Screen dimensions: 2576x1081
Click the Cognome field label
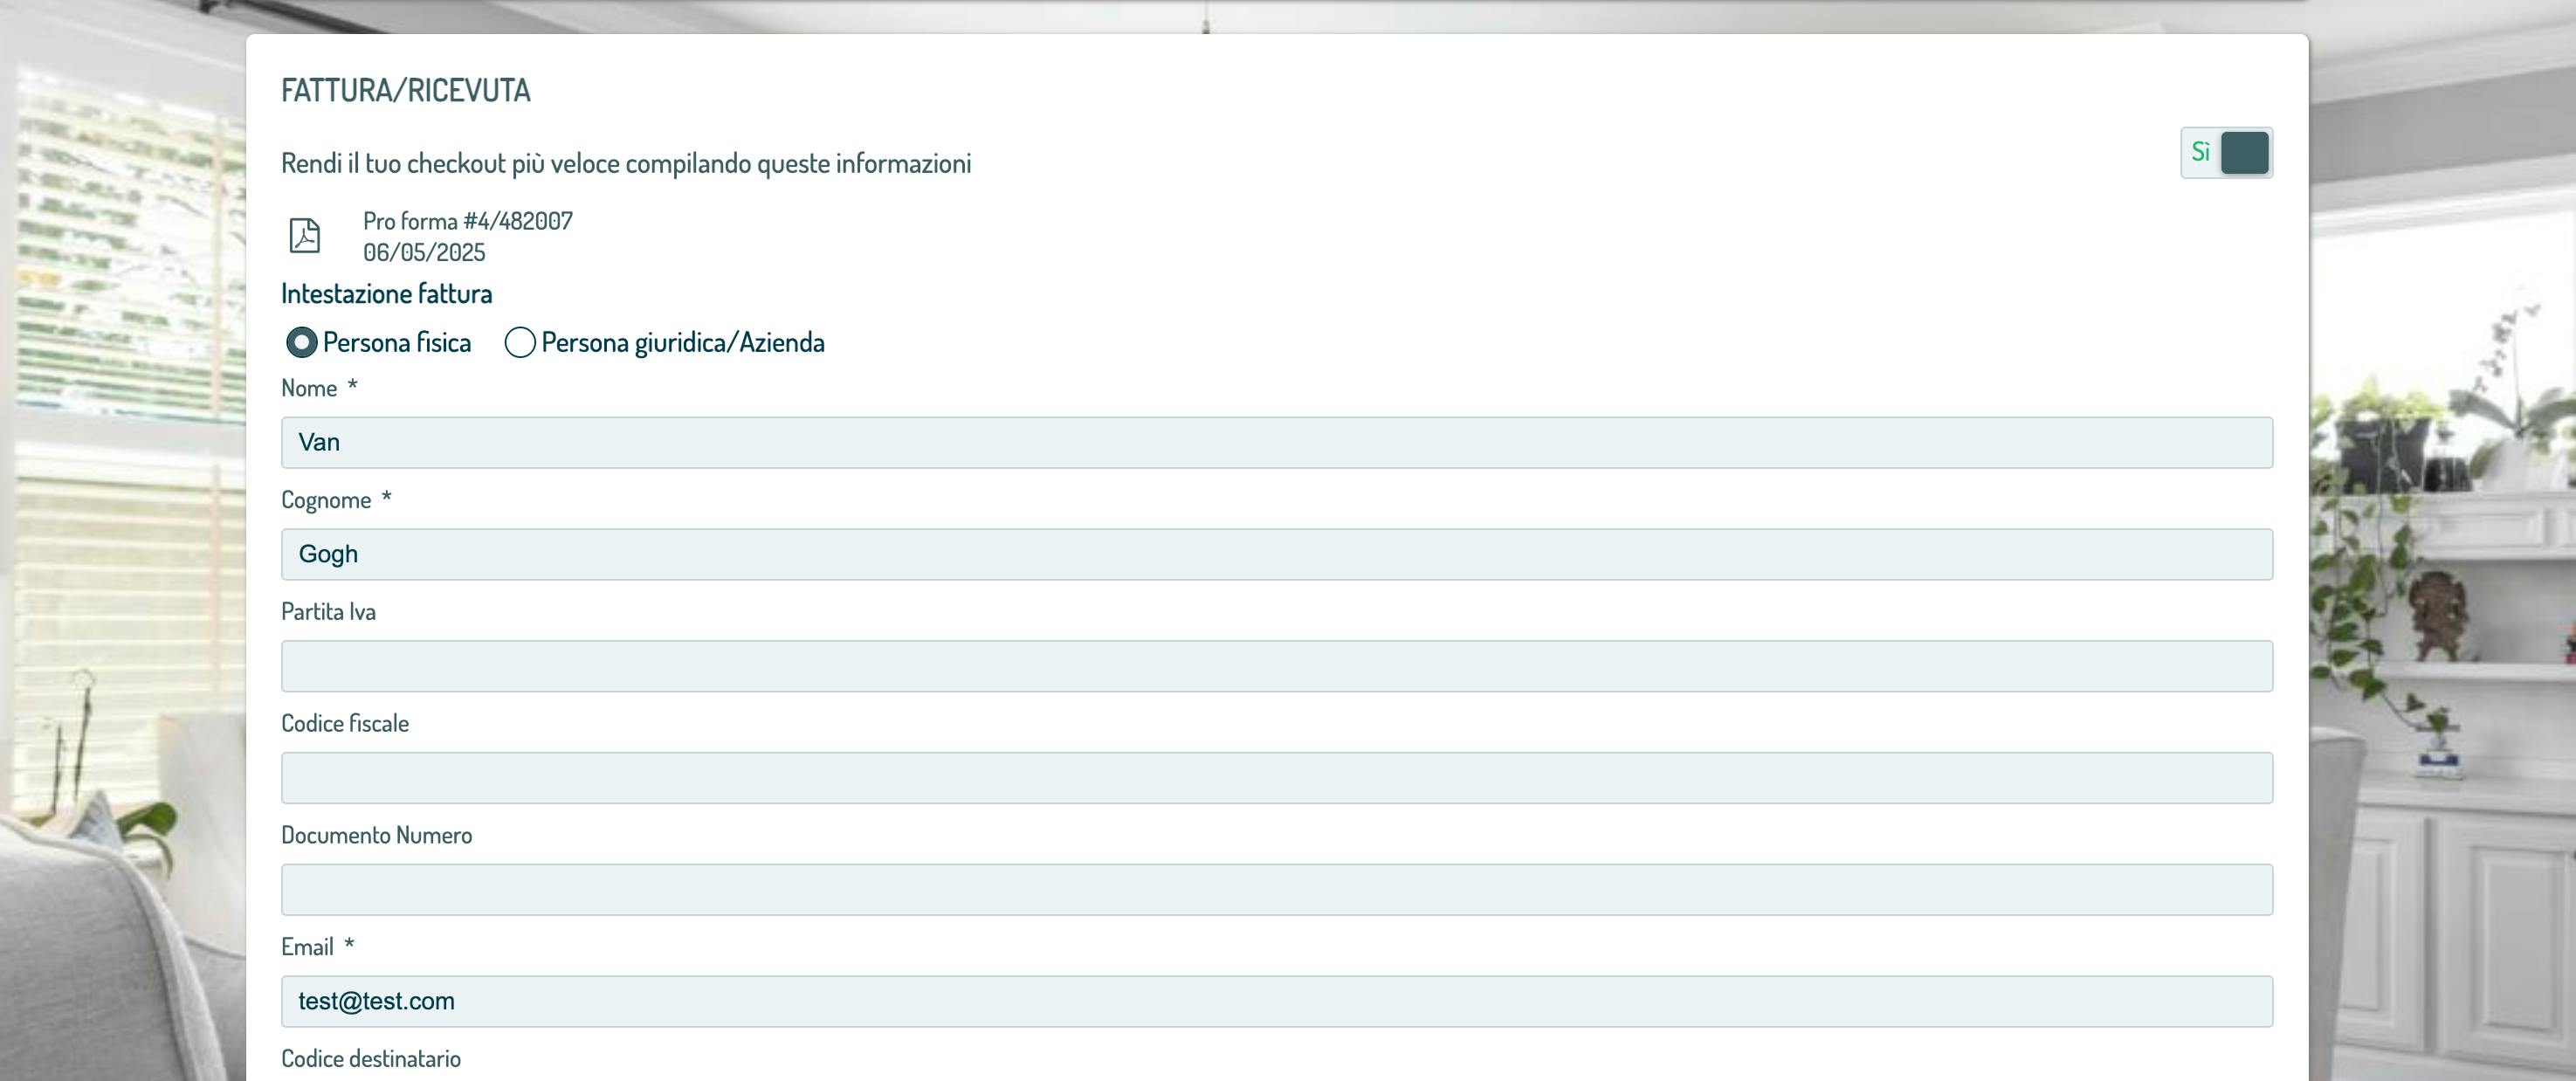(326, 500)
